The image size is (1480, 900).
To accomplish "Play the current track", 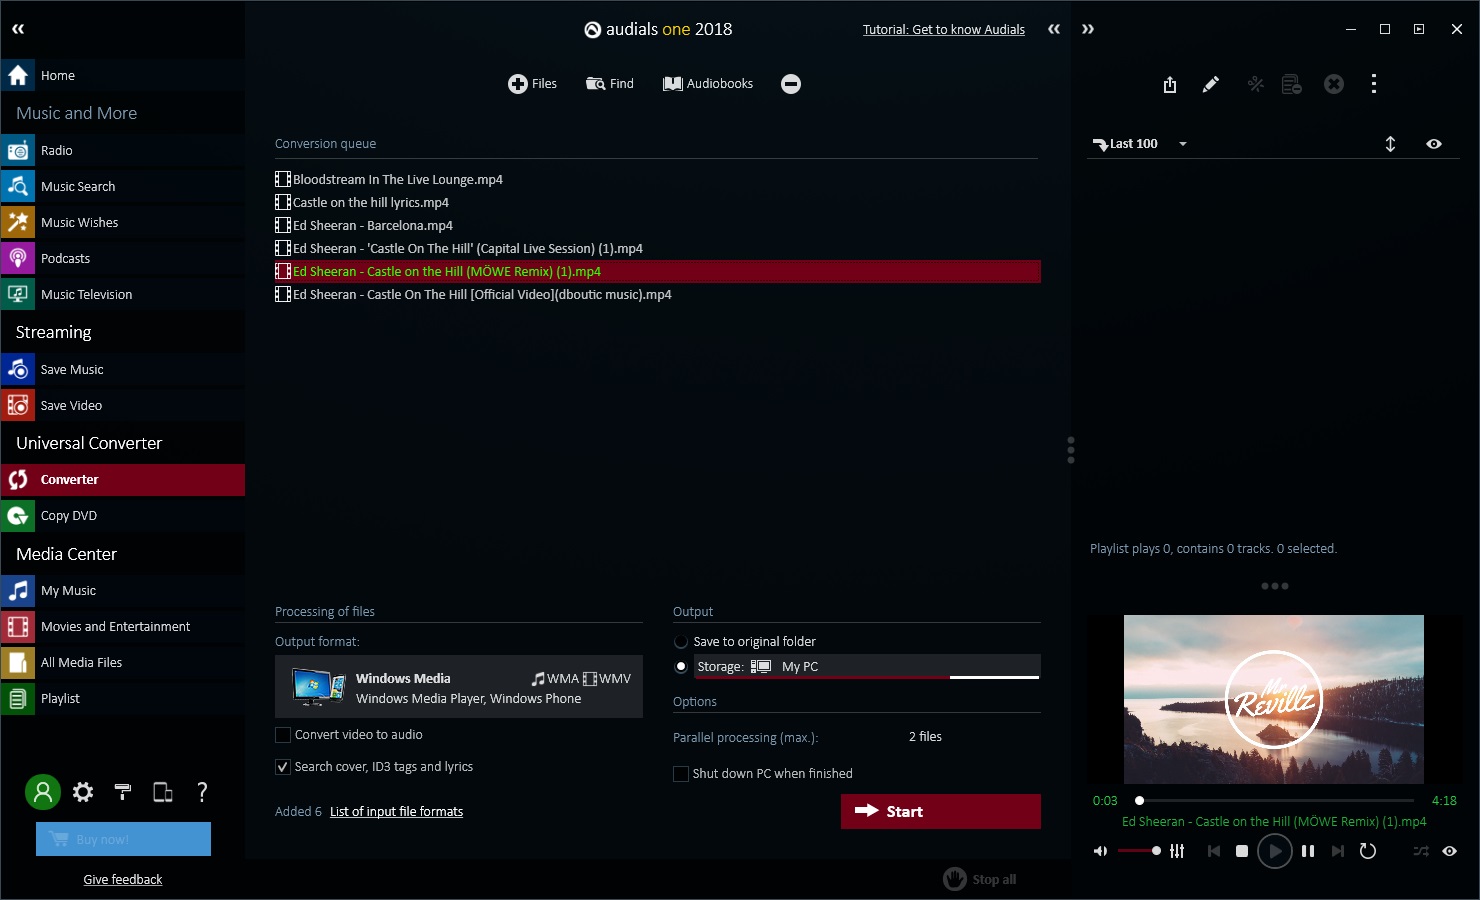I will point(1275,851).
